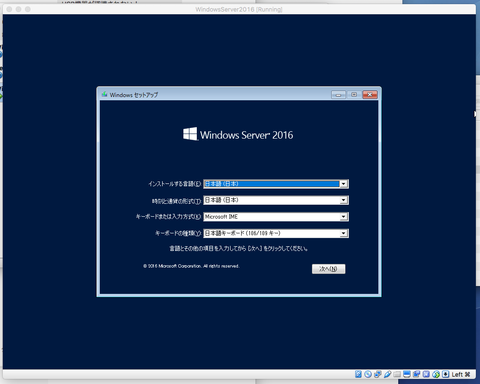Click the red close button of VirtualBox window
This screenshot has width=480, height=384.
(9, 9)
